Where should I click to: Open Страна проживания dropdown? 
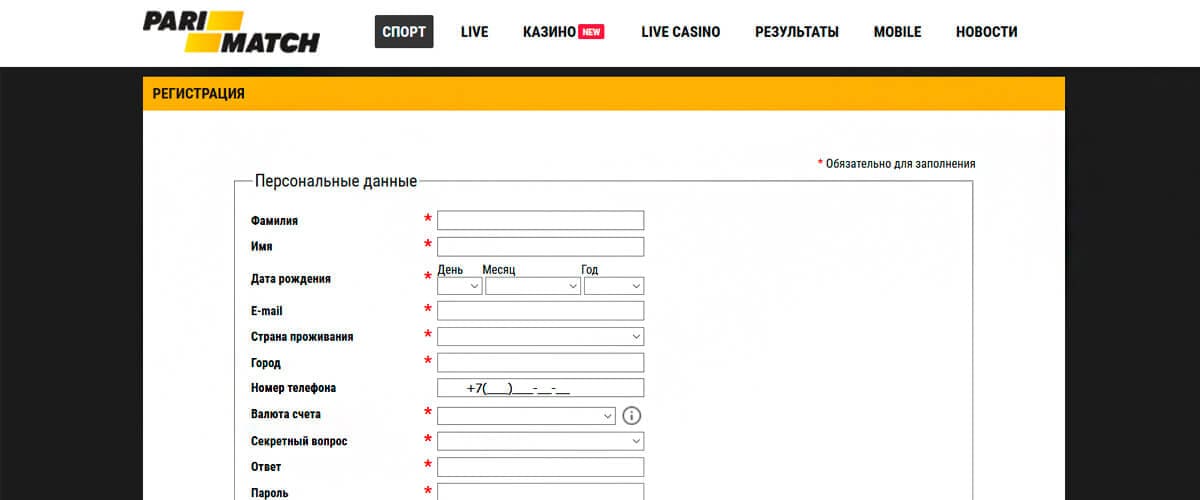point(541,337)
